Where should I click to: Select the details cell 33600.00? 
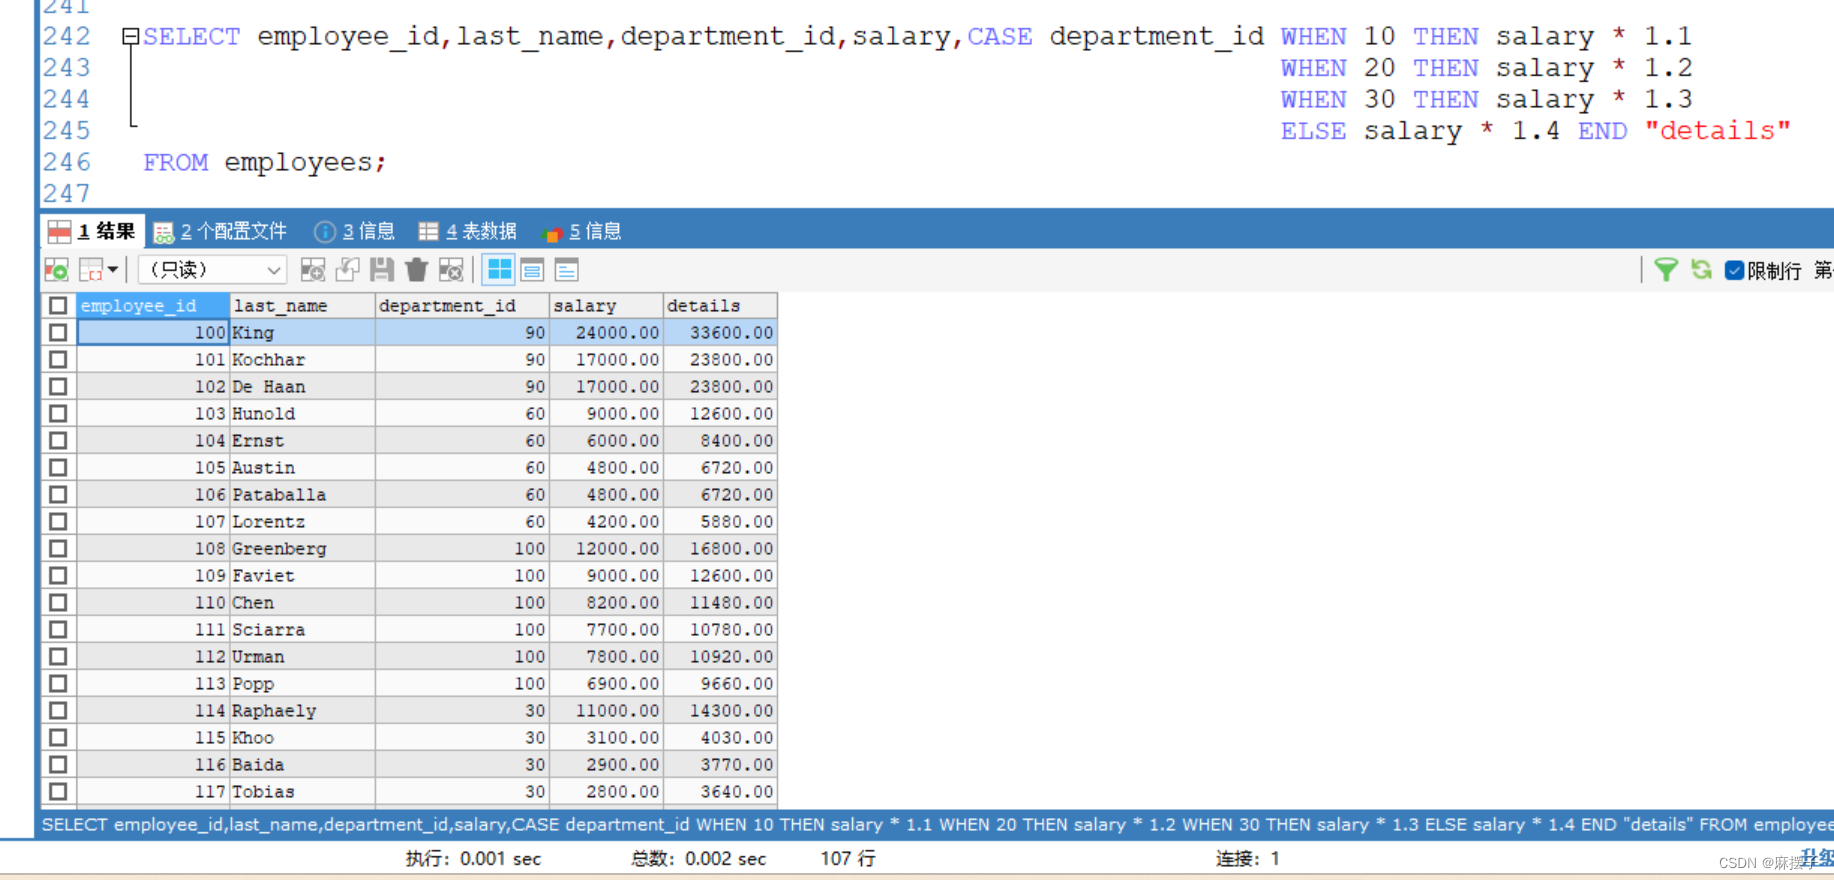tap(720, 332)
